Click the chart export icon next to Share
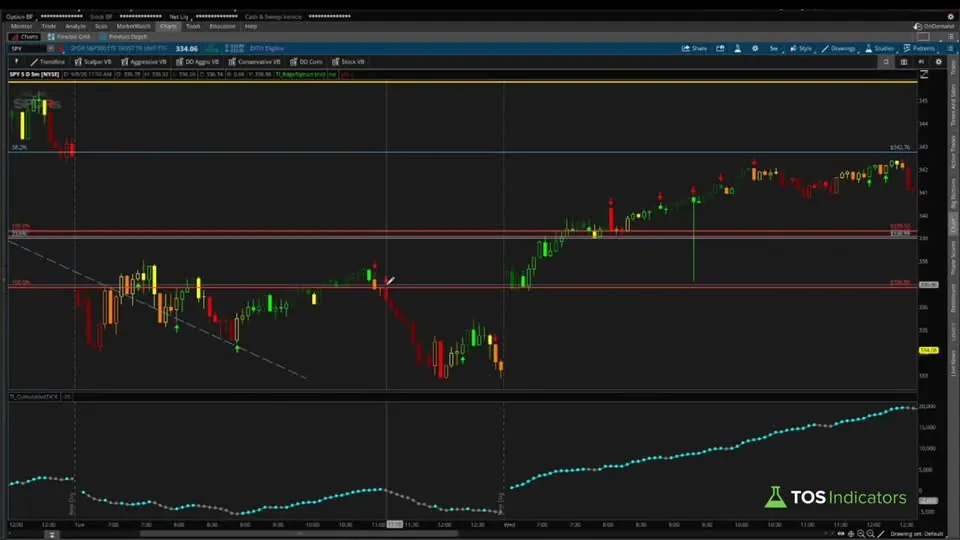Image resolution: width=960 pixels, height=540 pixels. pyautogui.click(x=720, y=48)
